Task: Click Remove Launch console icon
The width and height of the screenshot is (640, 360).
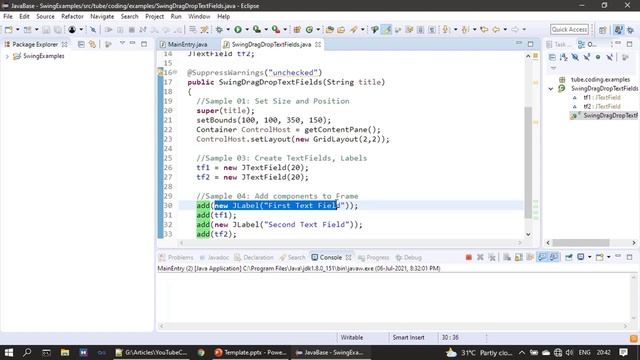Action: (x=480, y=257)
